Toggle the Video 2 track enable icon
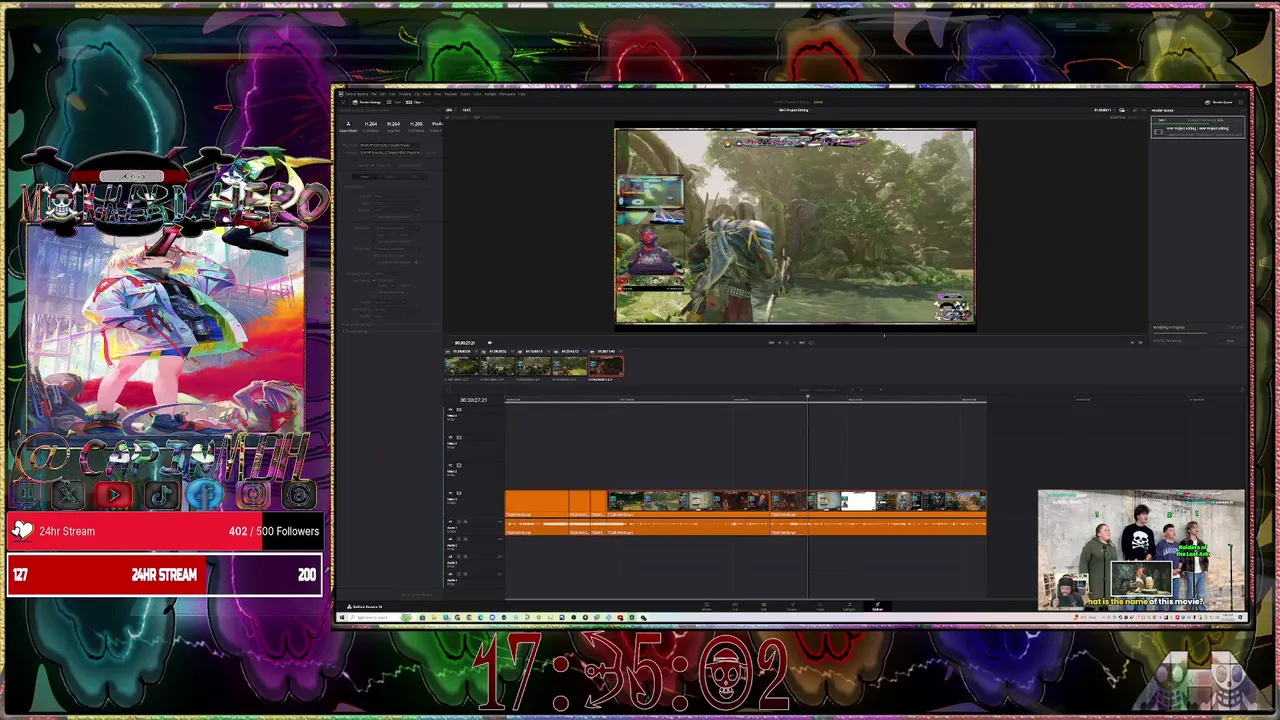1280x720 pixels. point(459,465)
